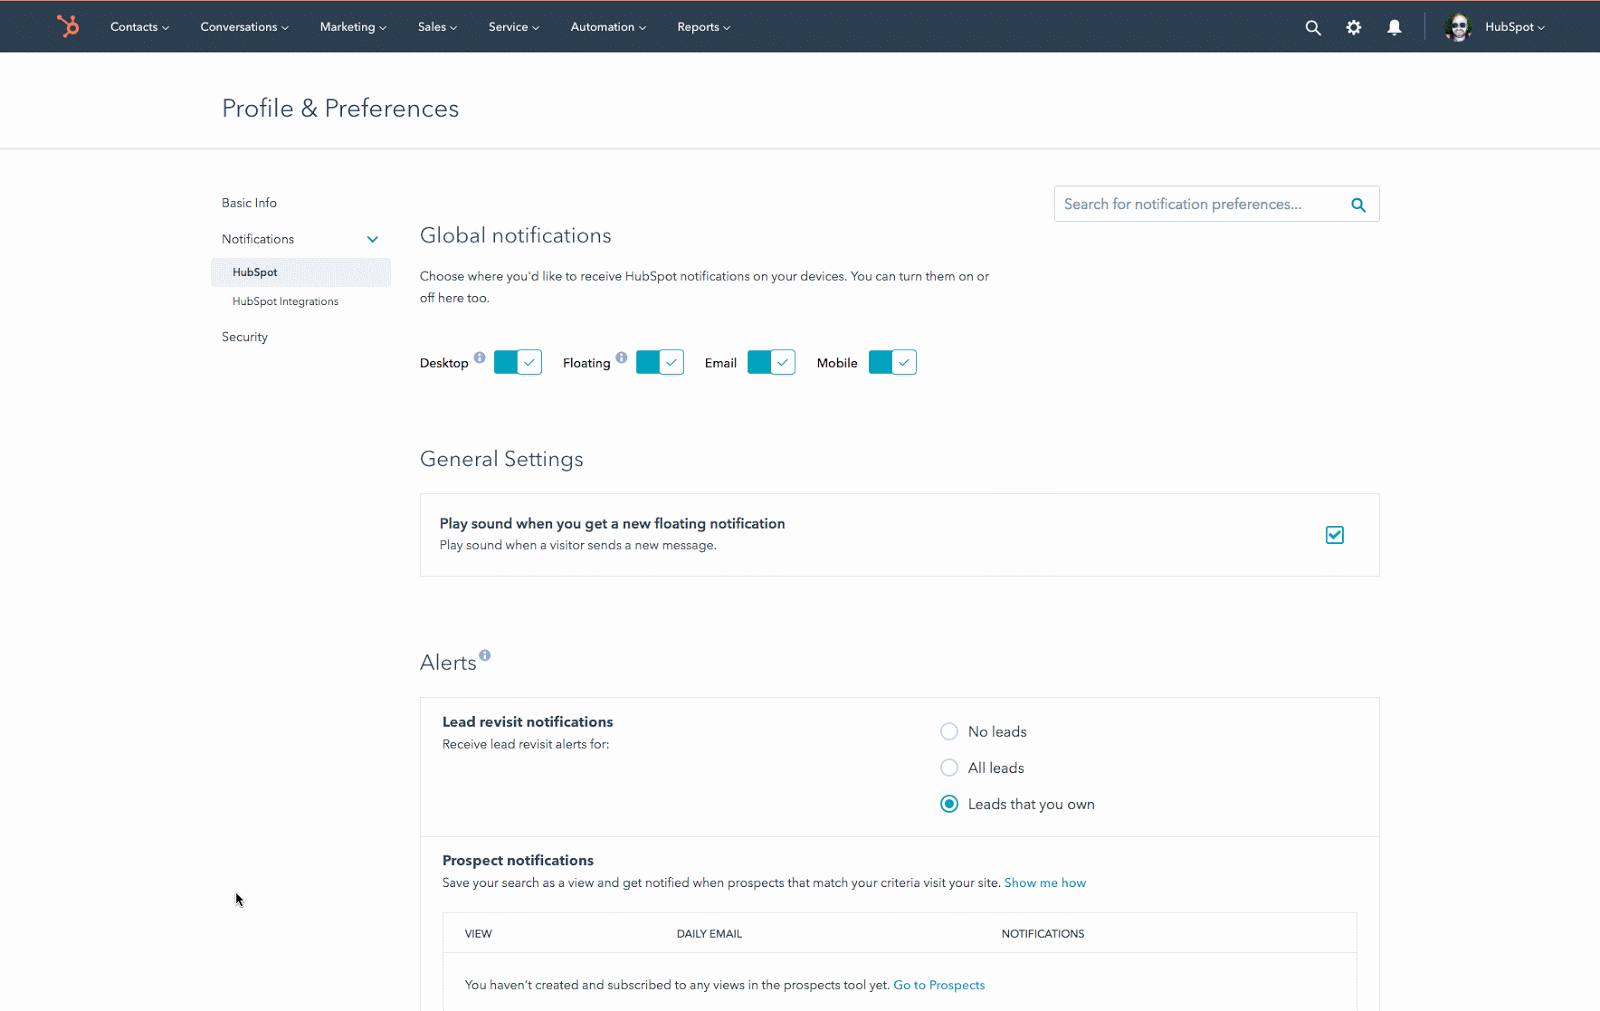Turn off the Mobile notifications switch
This screenshot has width=1600, height=1011.
point(892,362)
